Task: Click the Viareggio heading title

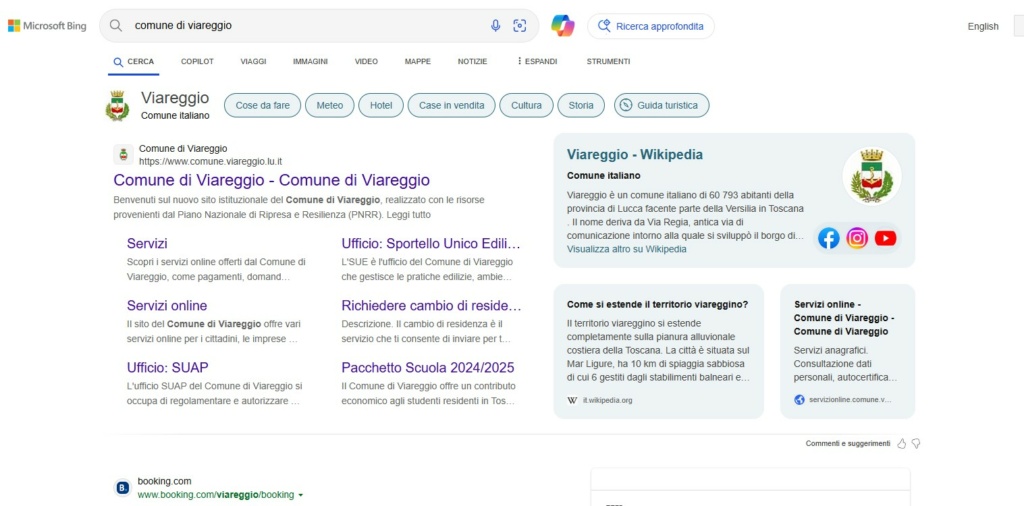Action: (x=175, y=99)
